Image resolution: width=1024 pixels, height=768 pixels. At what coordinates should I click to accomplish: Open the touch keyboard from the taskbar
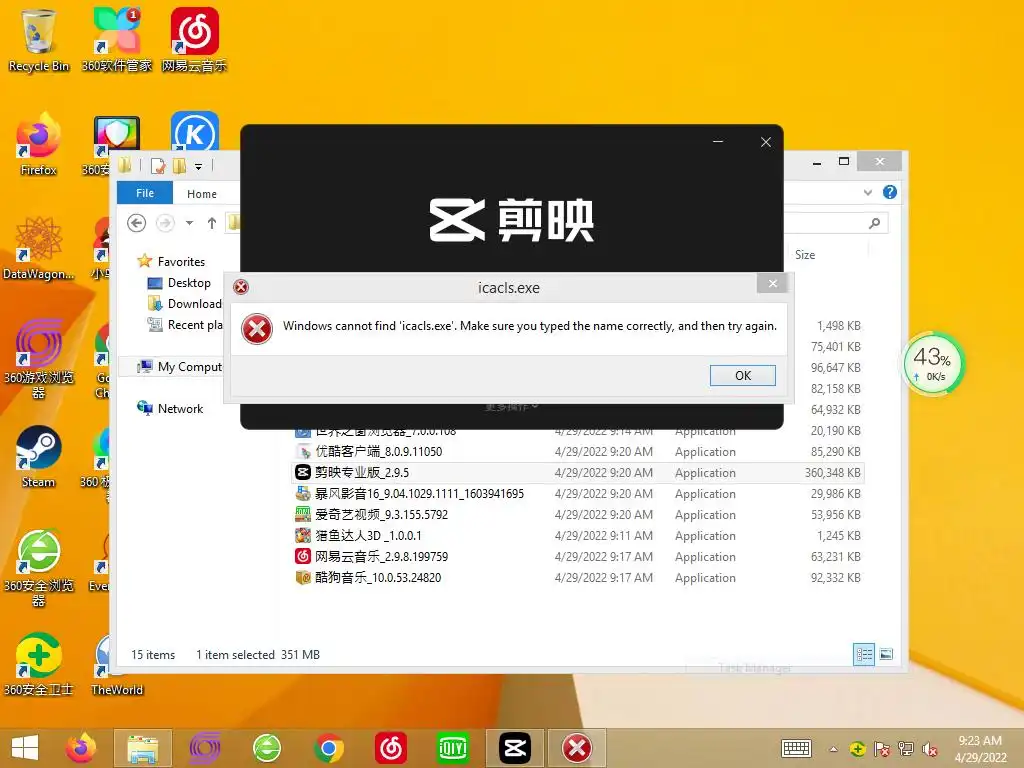coord(796,748)
